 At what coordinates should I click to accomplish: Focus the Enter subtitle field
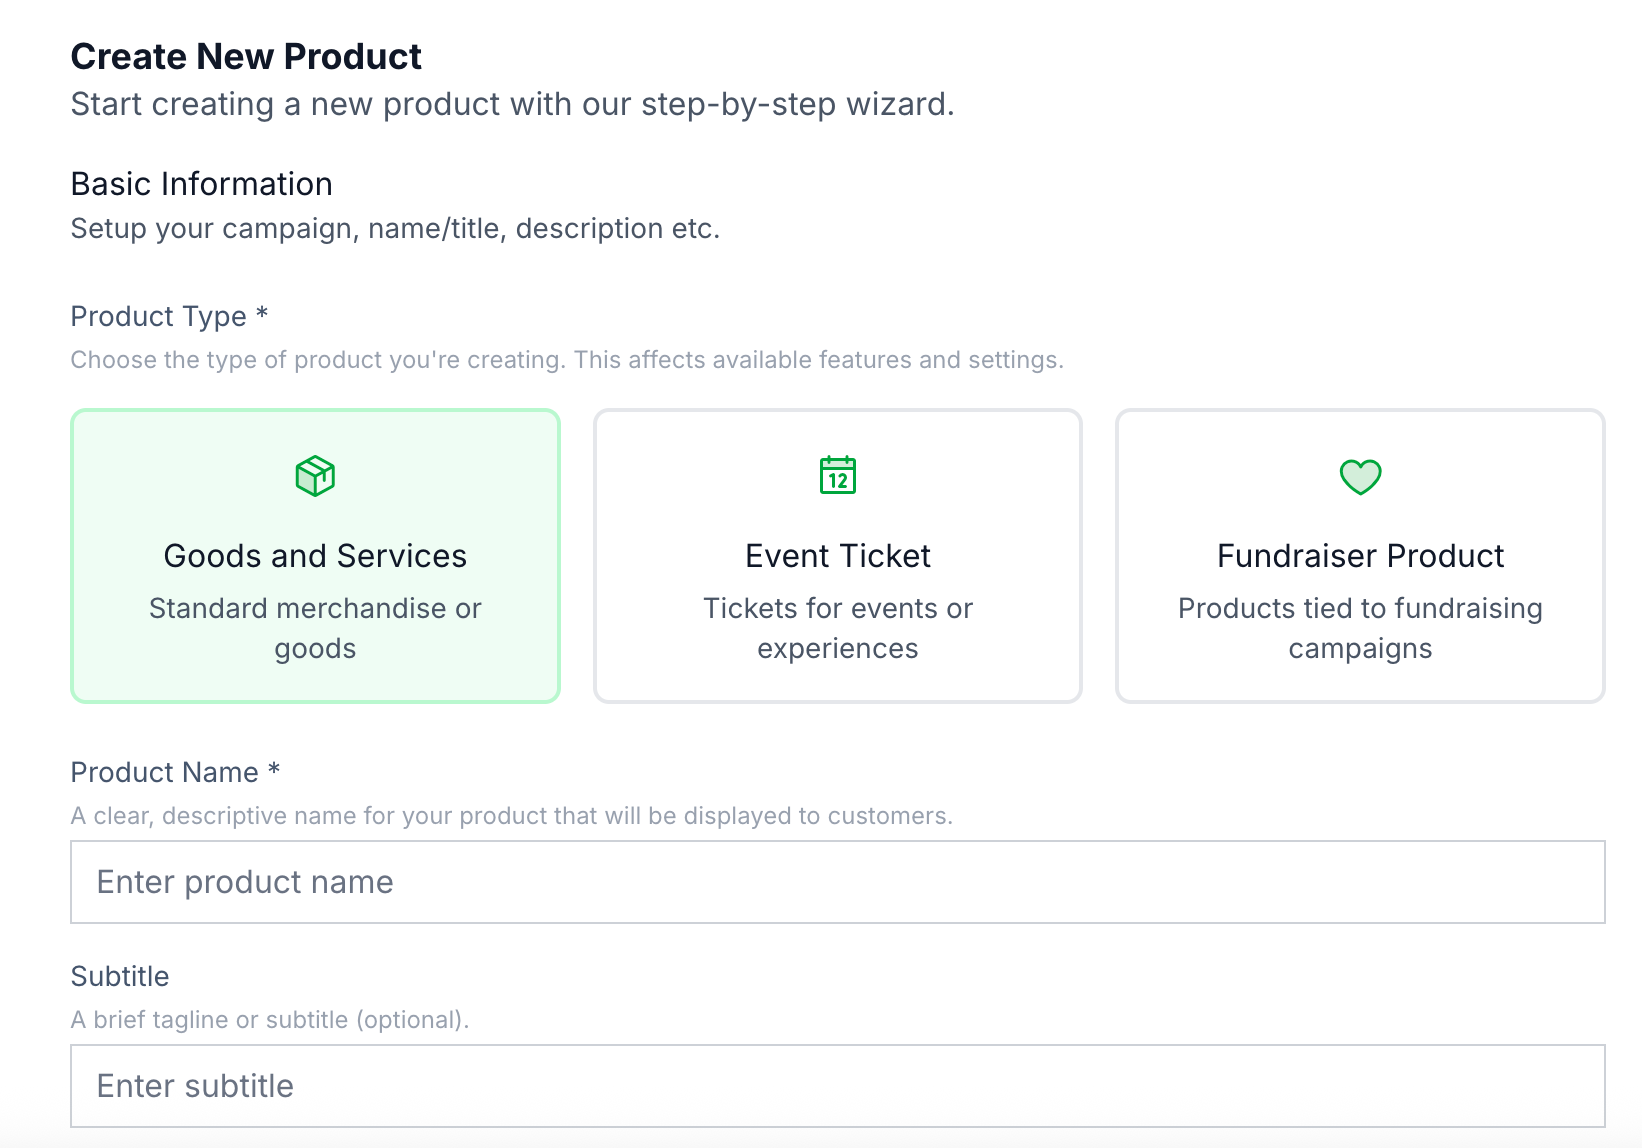coord(837,1086)
